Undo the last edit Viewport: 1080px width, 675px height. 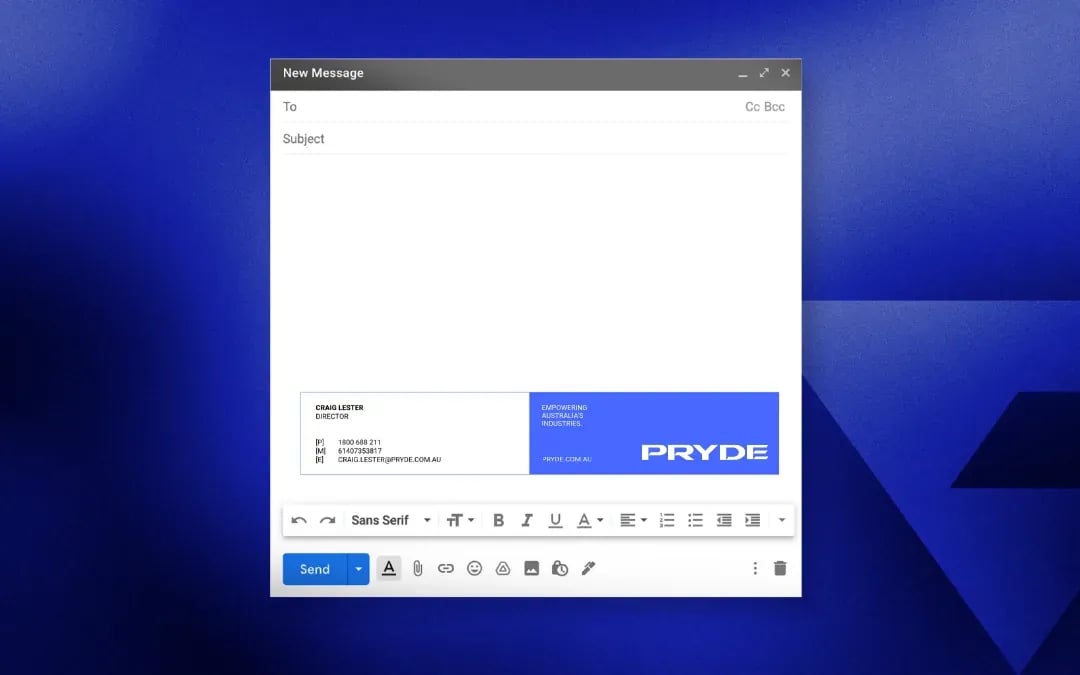[x=299, y=520]
